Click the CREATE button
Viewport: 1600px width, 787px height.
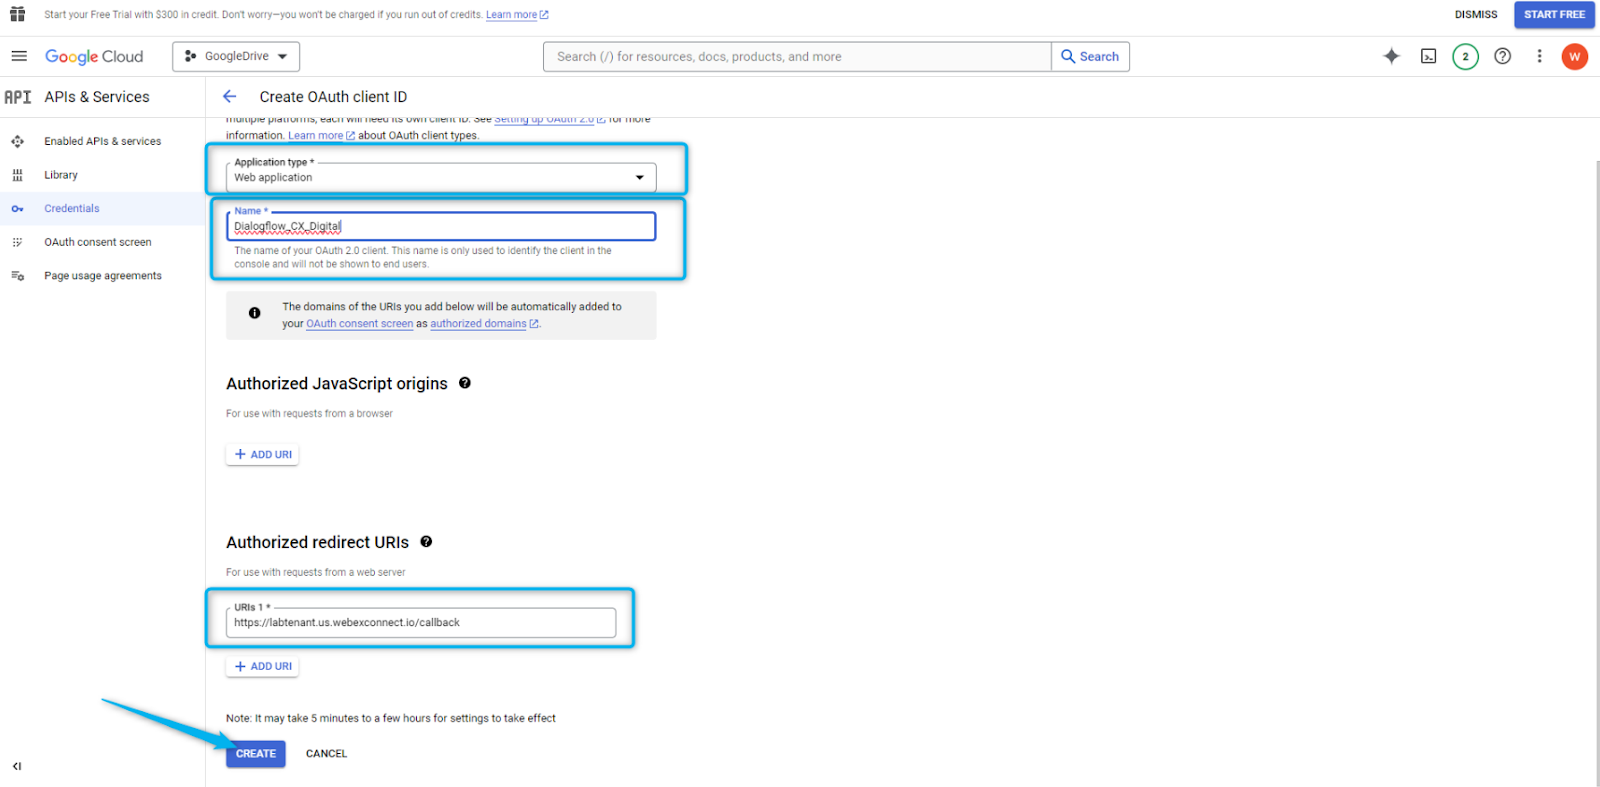coord(256,754)
